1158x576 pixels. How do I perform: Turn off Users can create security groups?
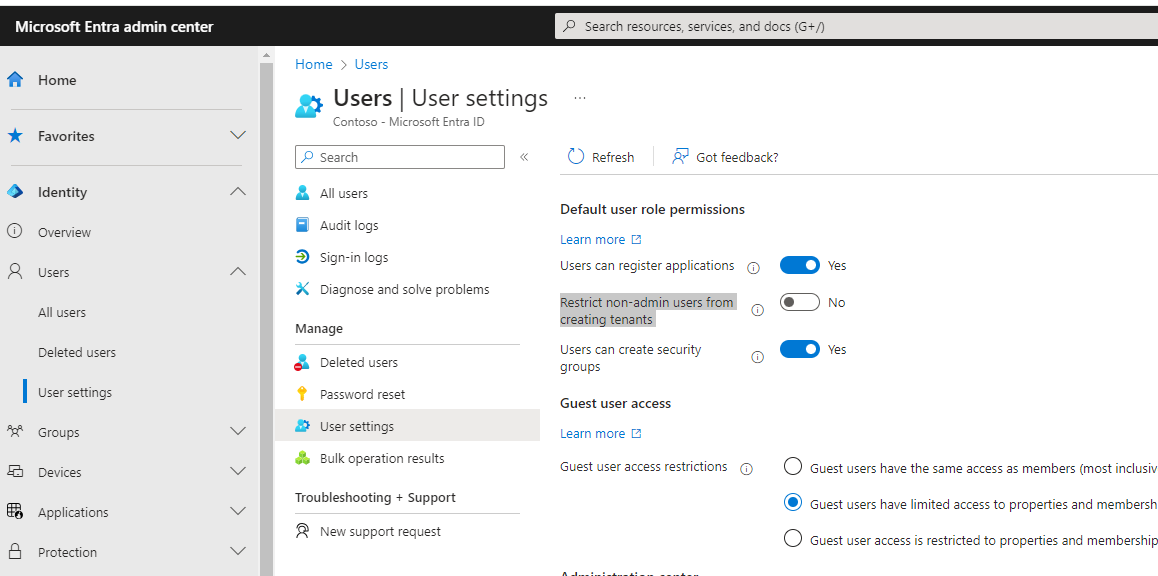tap(799, 348)
